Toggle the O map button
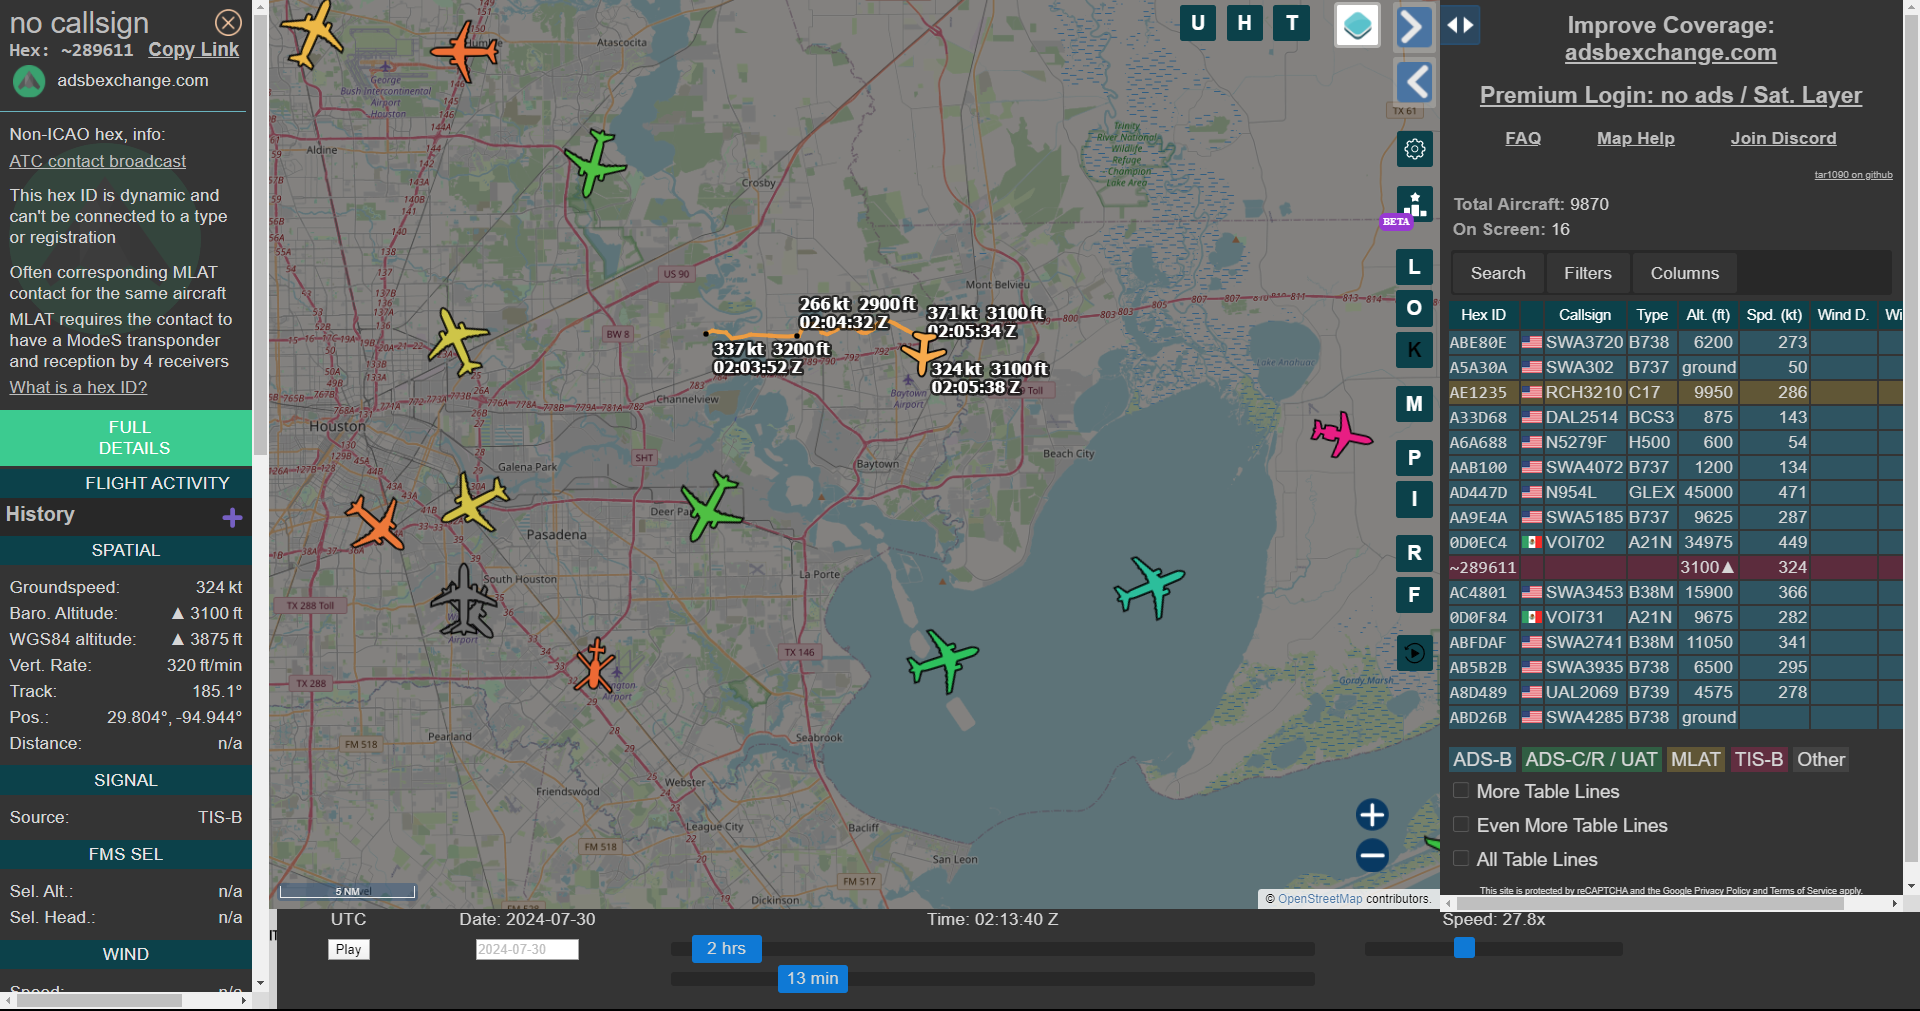Screen dimensions: 1920x1011 [1414, 308]
